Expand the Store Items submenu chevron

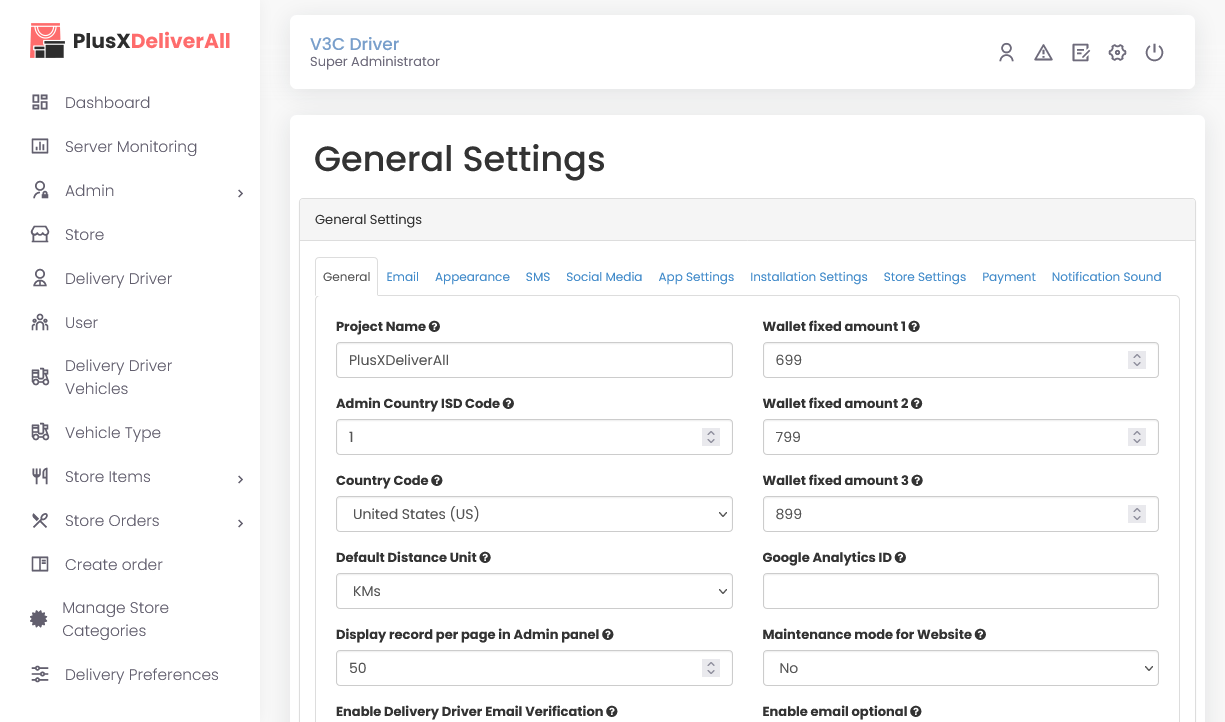click(240, 479)
